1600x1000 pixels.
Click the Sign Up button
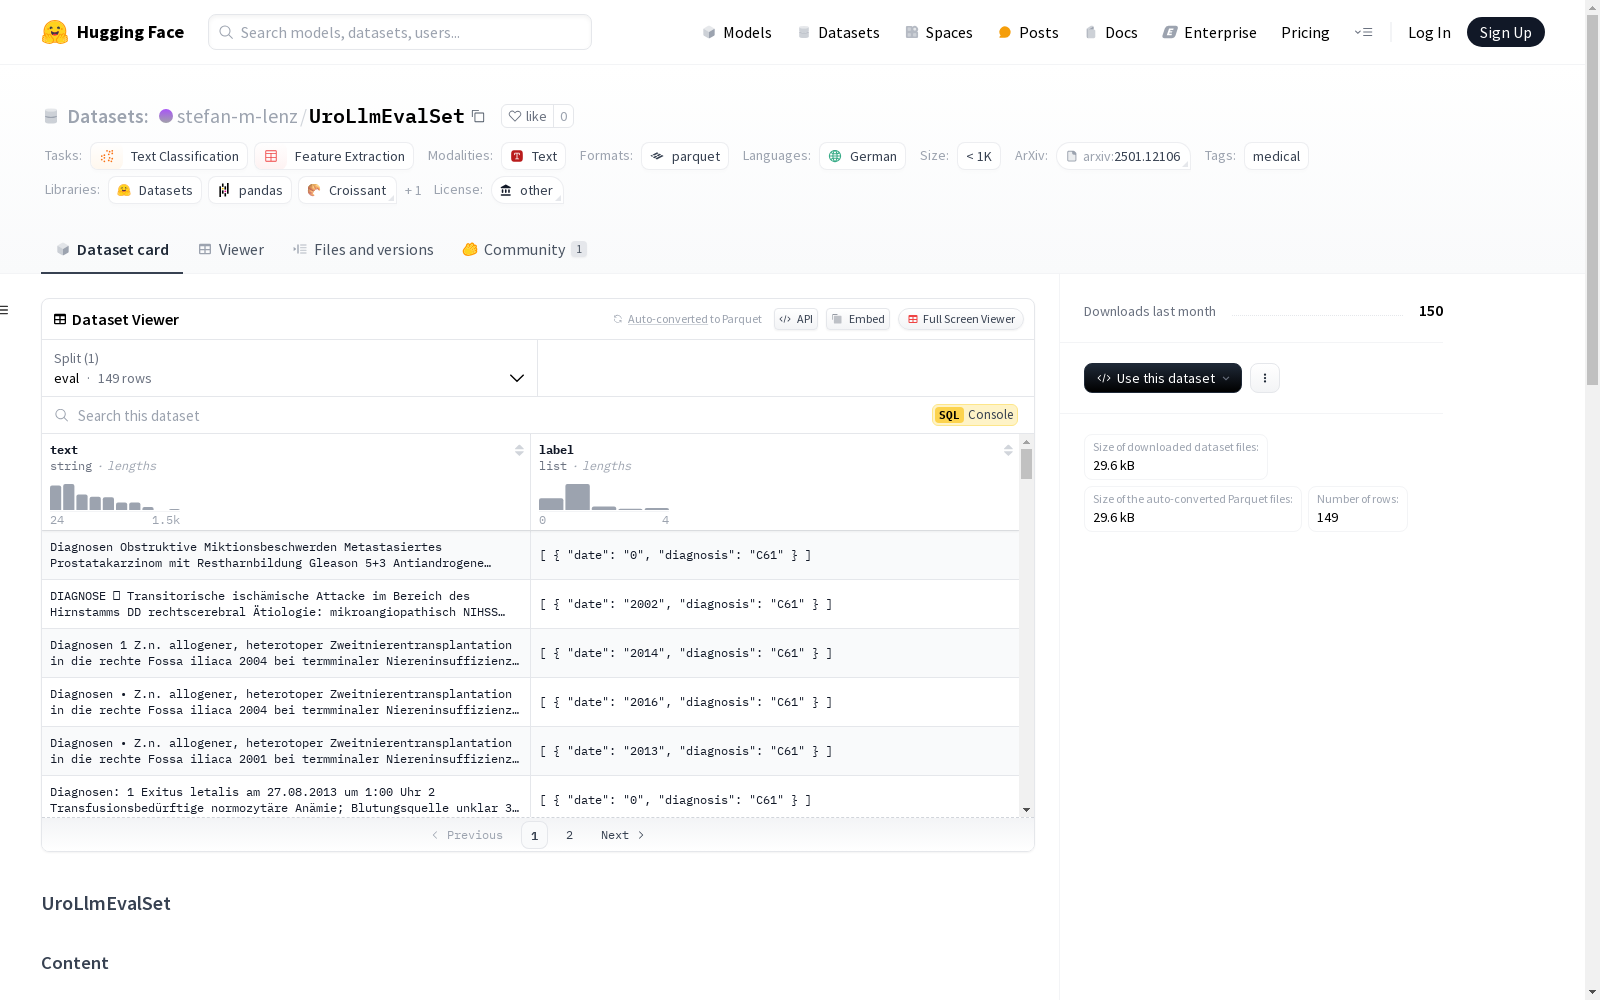[1505, 32]
